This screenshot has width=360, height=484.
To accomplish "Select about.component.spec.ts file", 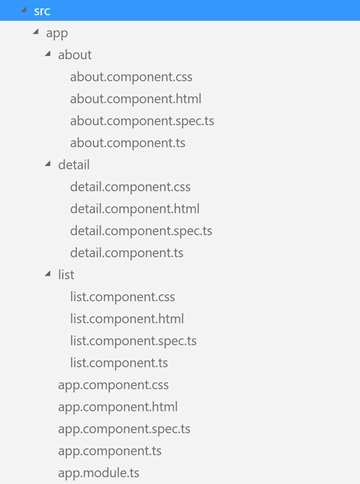I will tap(142, 121).
